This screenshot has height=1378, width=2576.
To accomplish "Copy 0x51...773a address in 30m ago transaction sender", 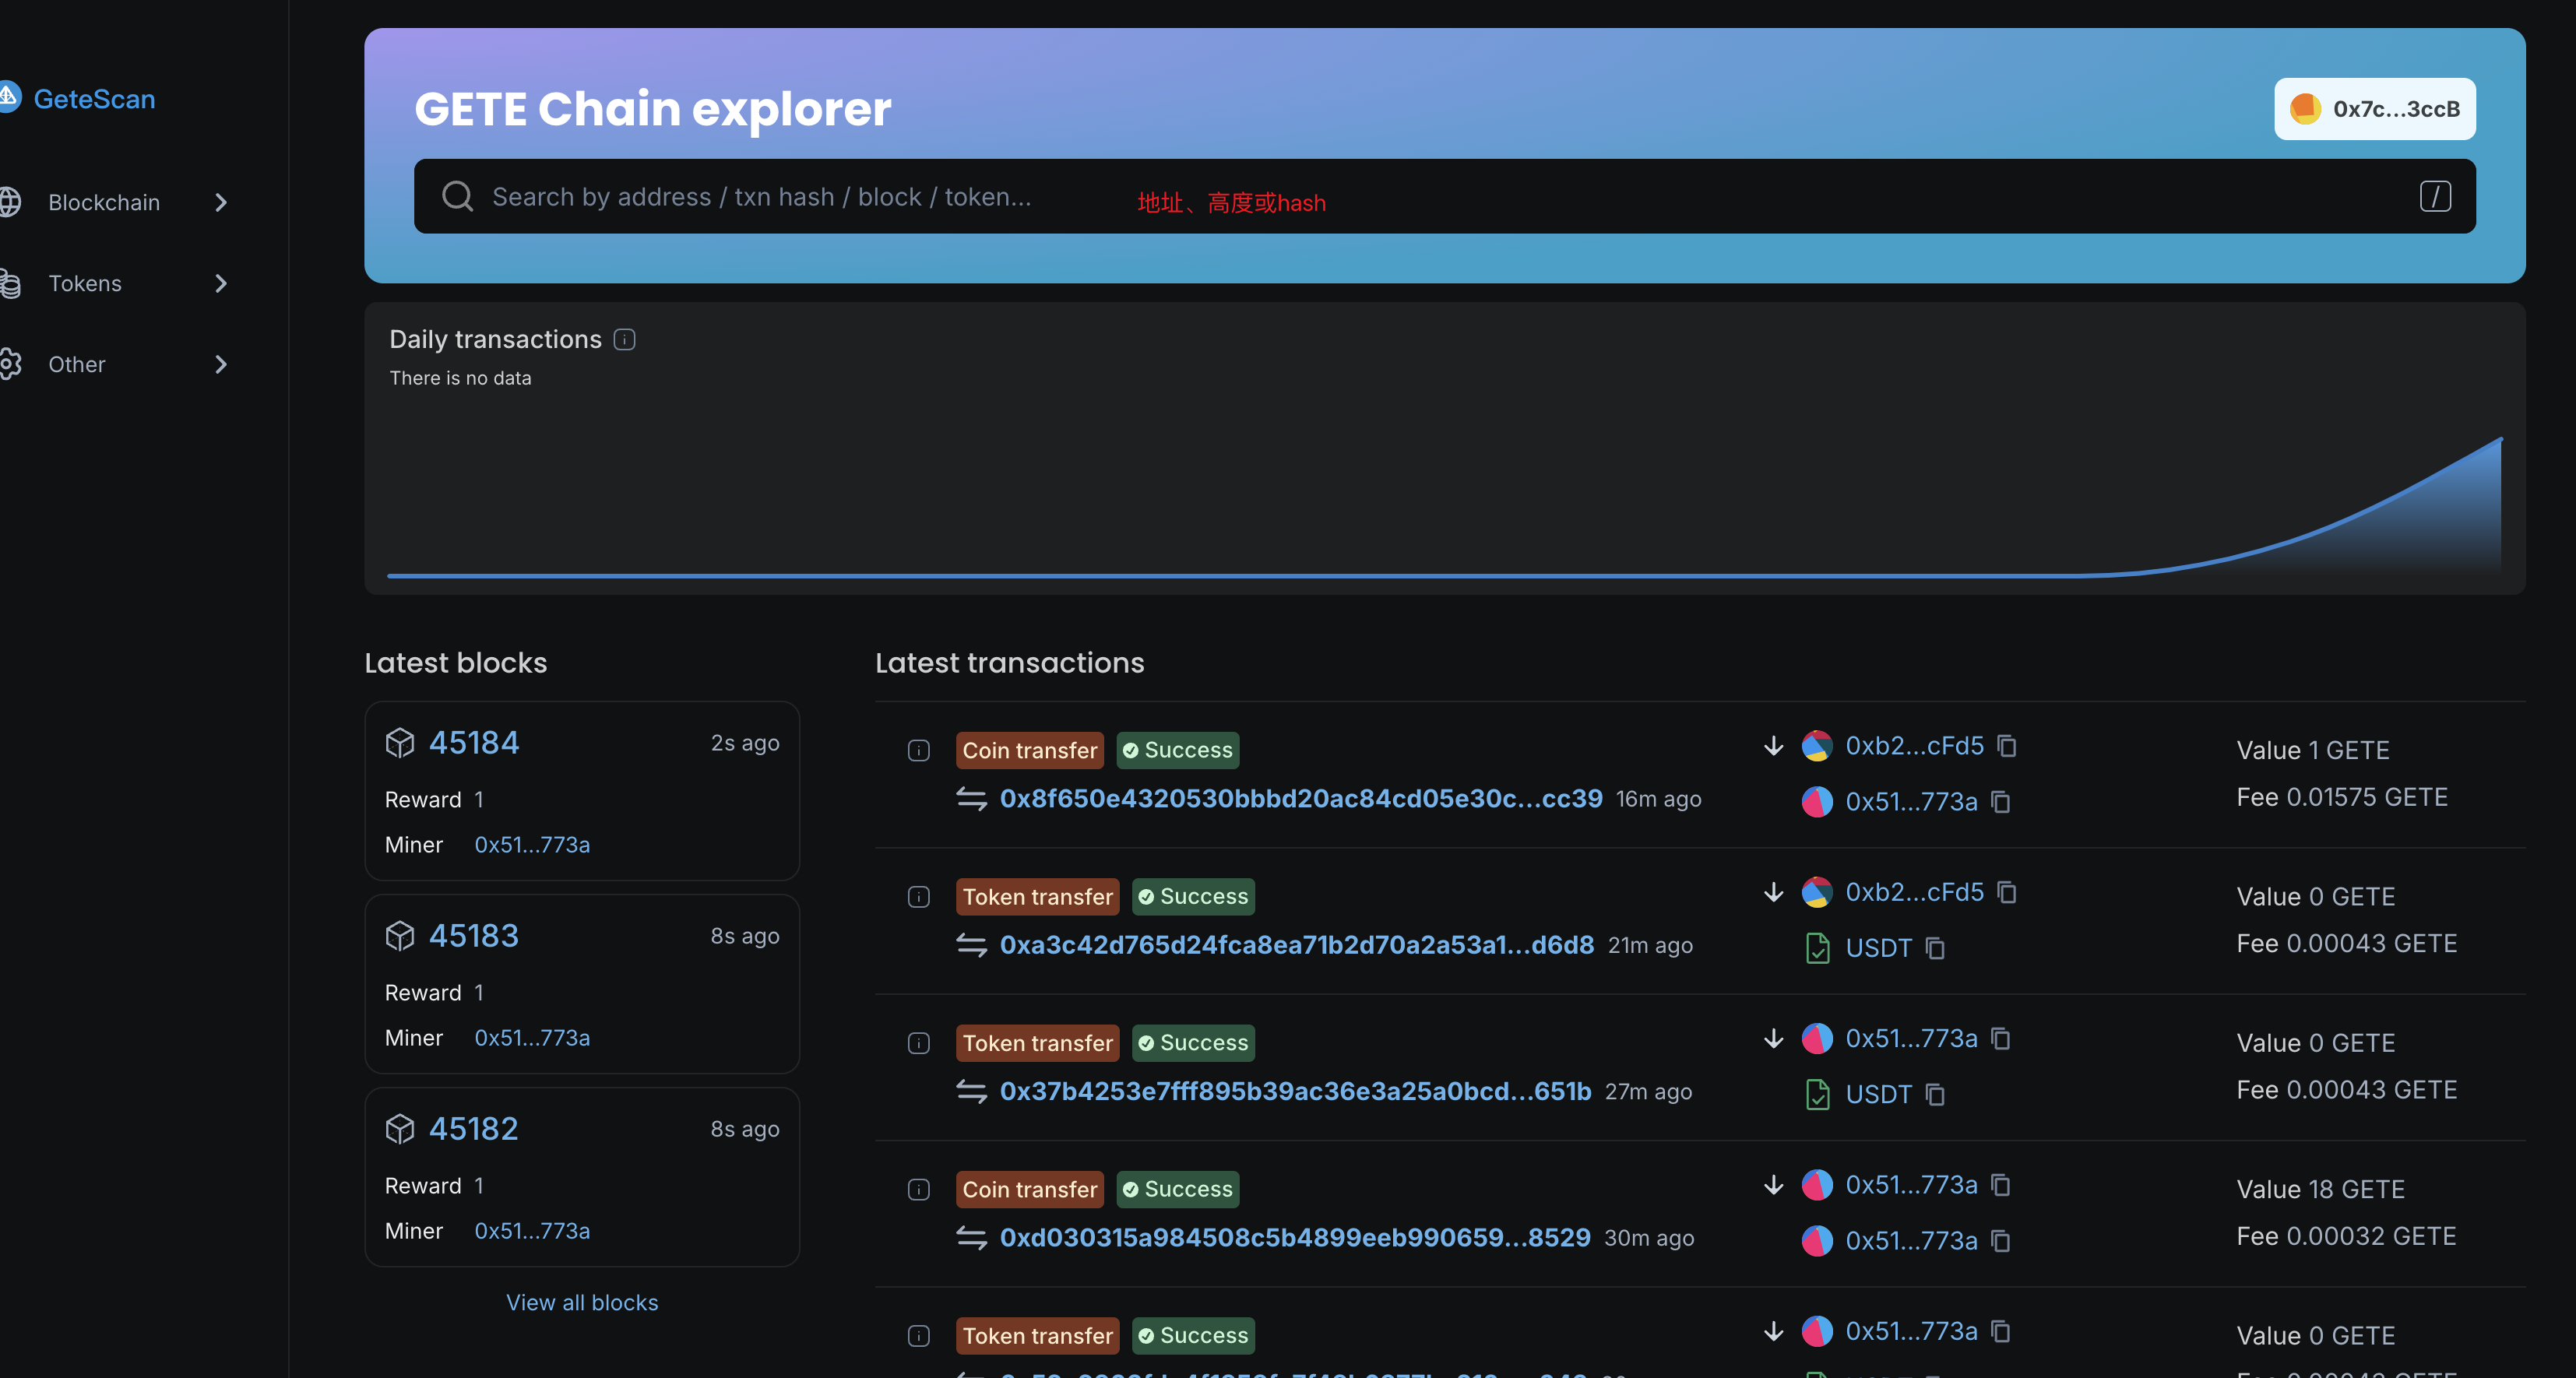I will click(x=2000, y=1185).
